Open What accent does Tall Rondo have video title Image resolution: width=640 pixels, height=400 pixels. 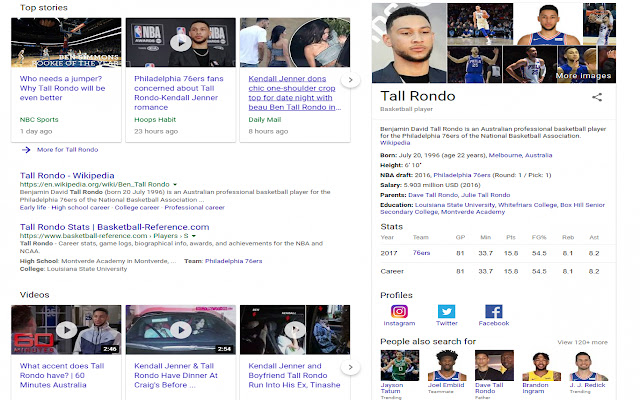click(62, 376)
